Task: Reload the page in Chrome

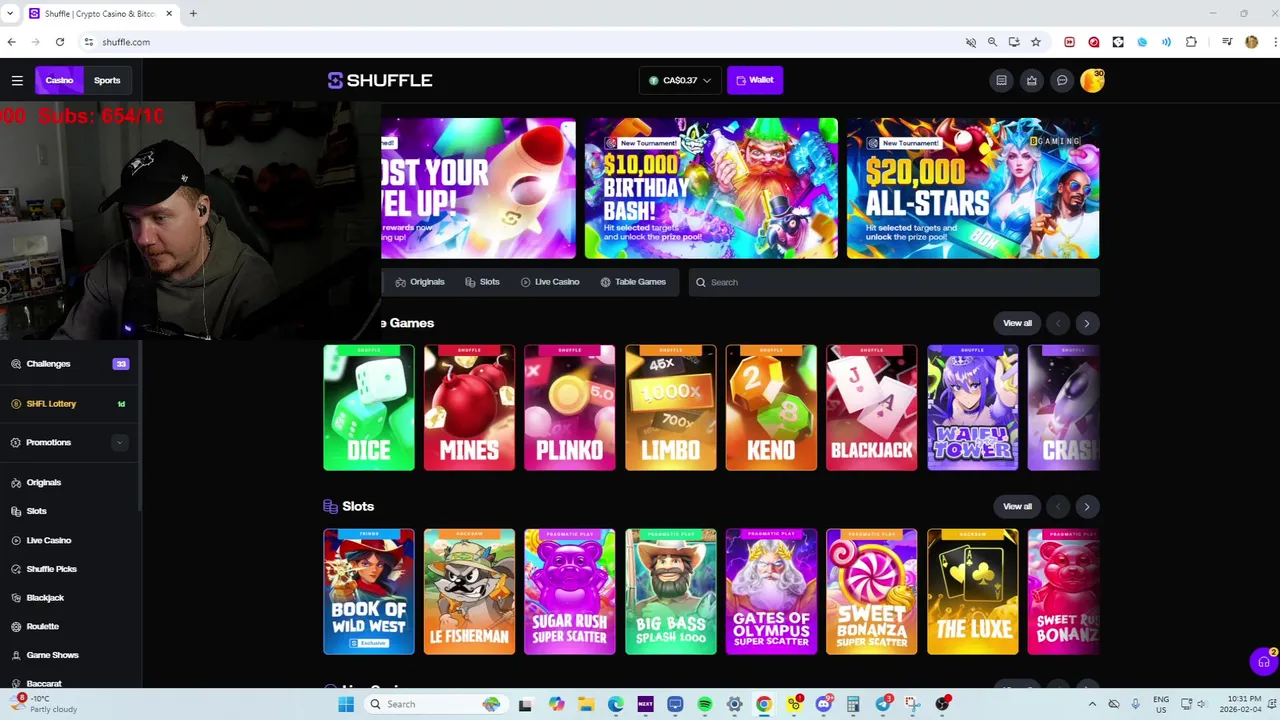Action: click(x=60, y=42)
